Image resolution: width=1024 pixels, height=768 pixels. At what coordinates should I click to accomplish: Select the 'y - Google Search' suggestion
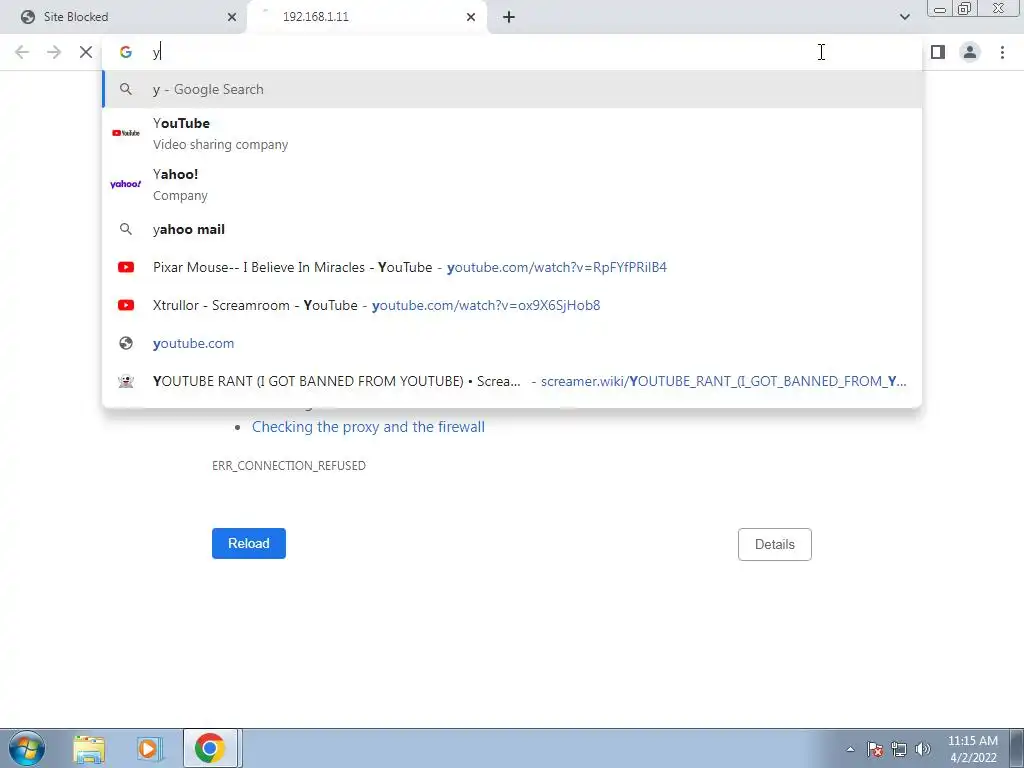point(512,89)
